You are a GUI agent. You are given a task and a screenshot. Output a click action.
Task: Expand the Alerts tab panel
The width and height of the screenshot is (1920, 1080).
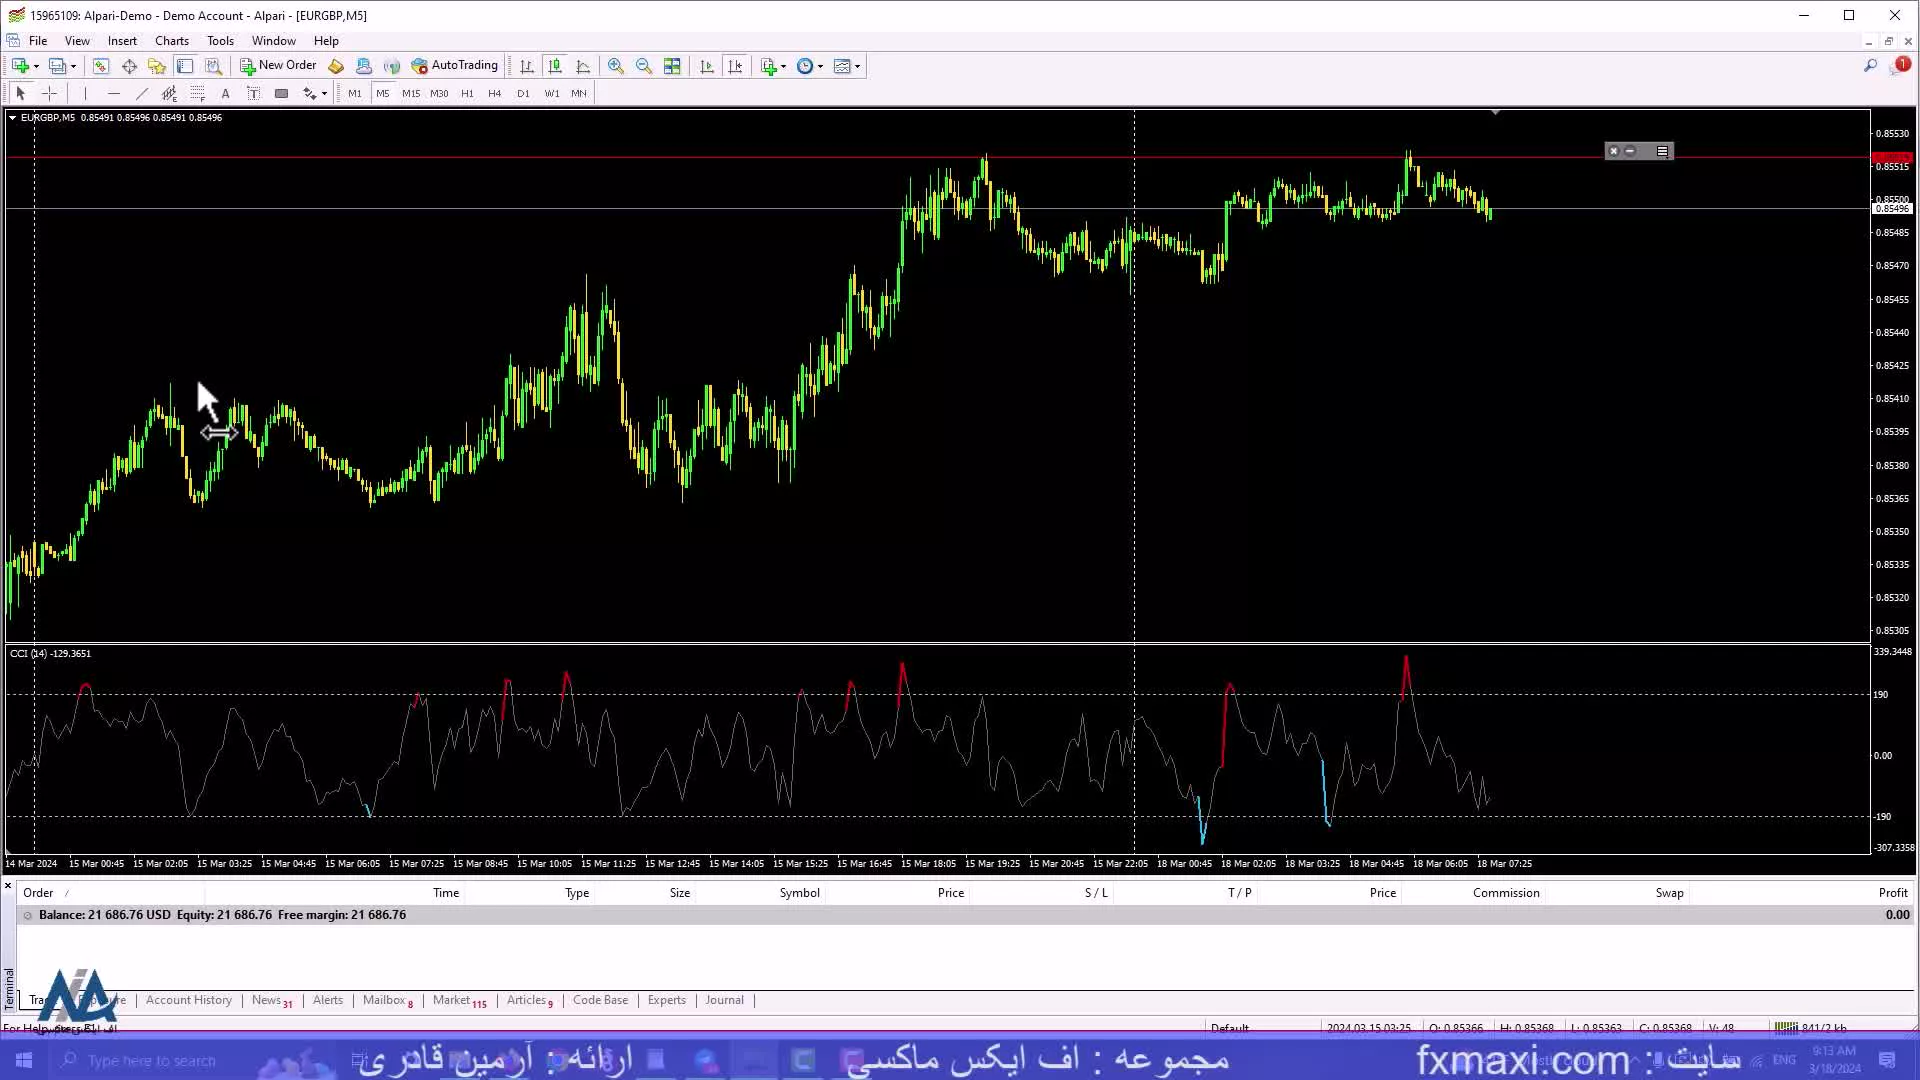(x=327, y=1000)
